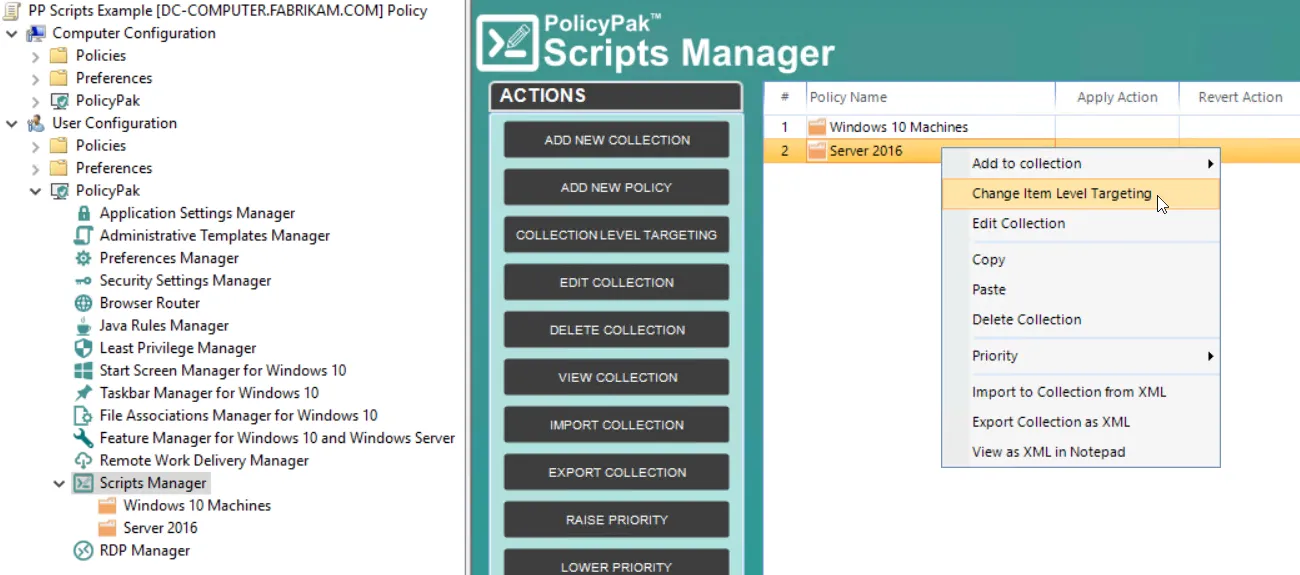Choose Import to Collection from XML

click(1081, 392)
